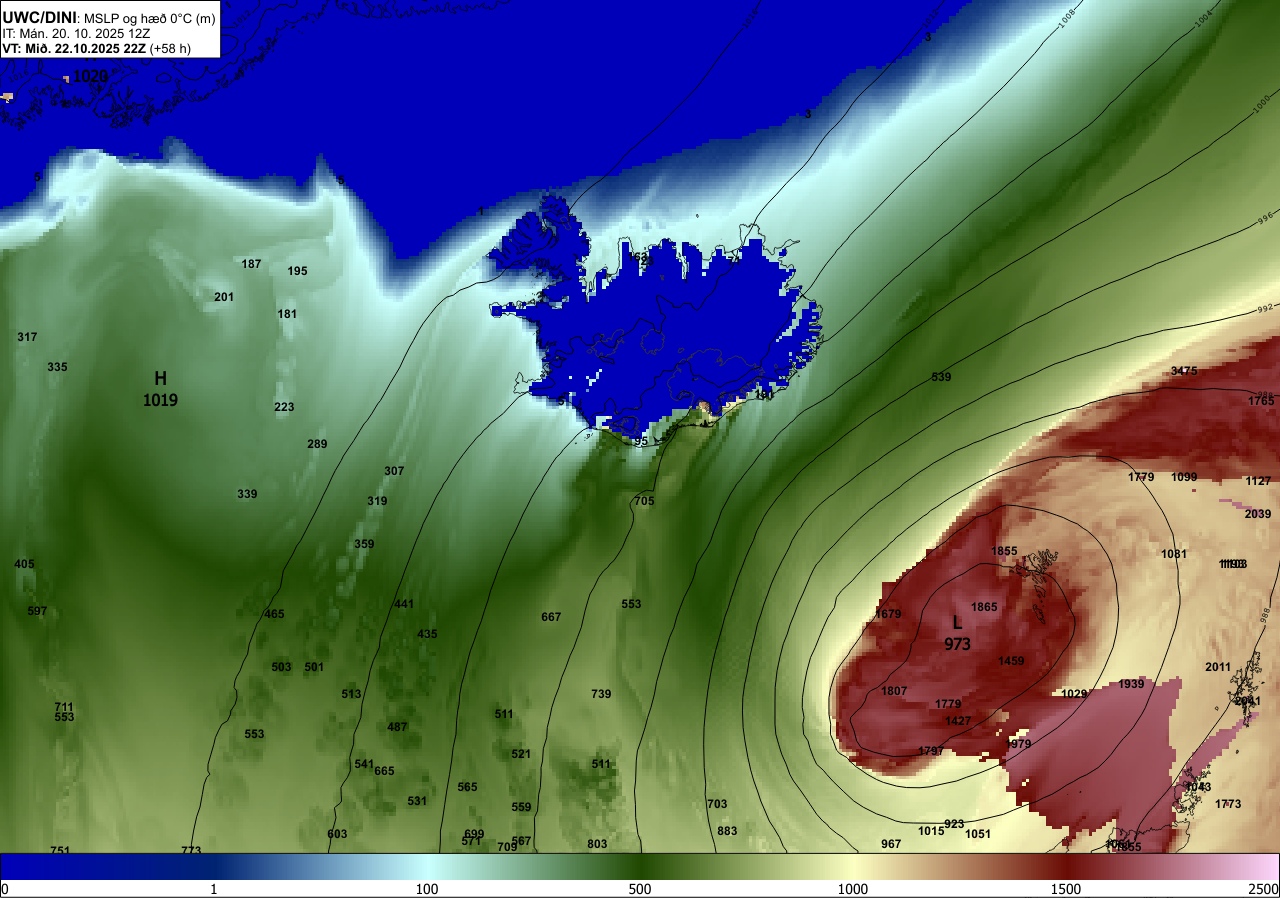The image size is (1280, 898).
Task: Click the '705' value south of Iceland
Action: click(x=644, y=501)
